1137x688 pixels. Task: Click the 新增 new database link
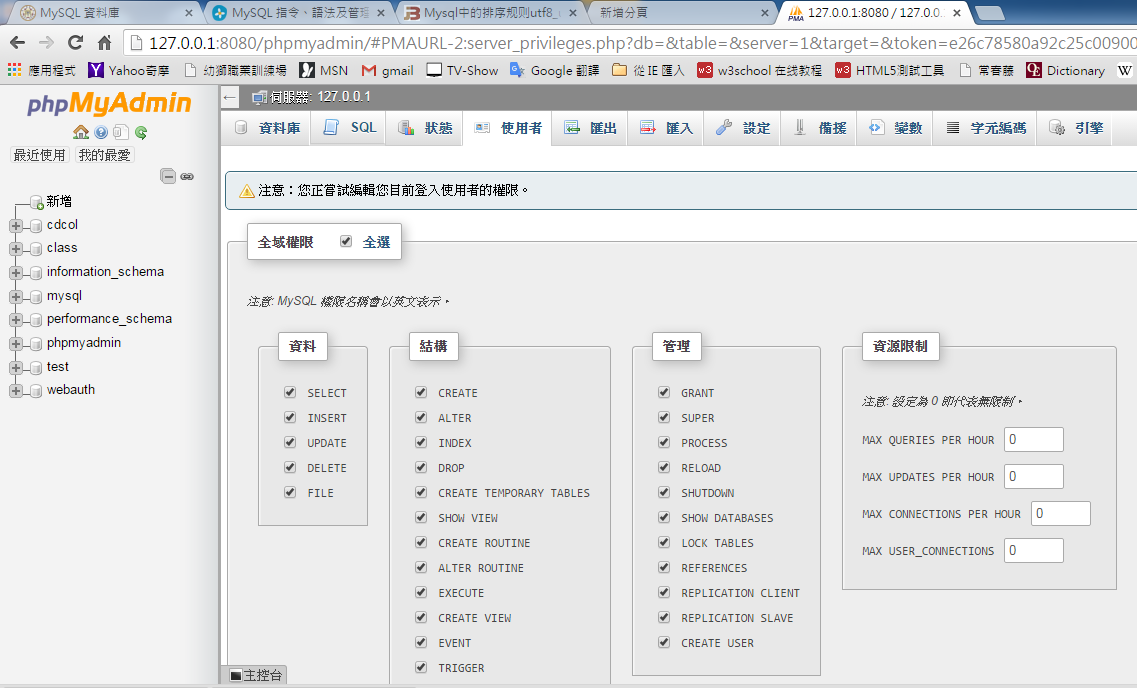click(x=59, y=202)
